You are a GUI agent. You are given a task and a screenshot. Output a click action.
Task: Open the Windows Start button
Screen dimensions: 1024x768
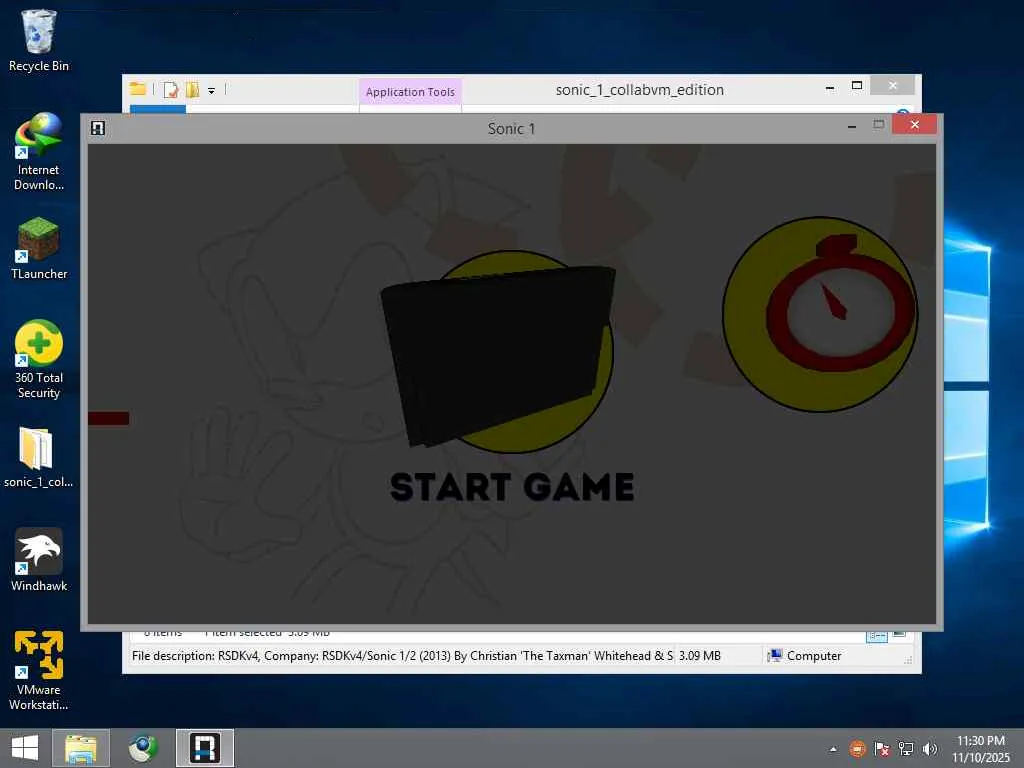click(25, 748)
